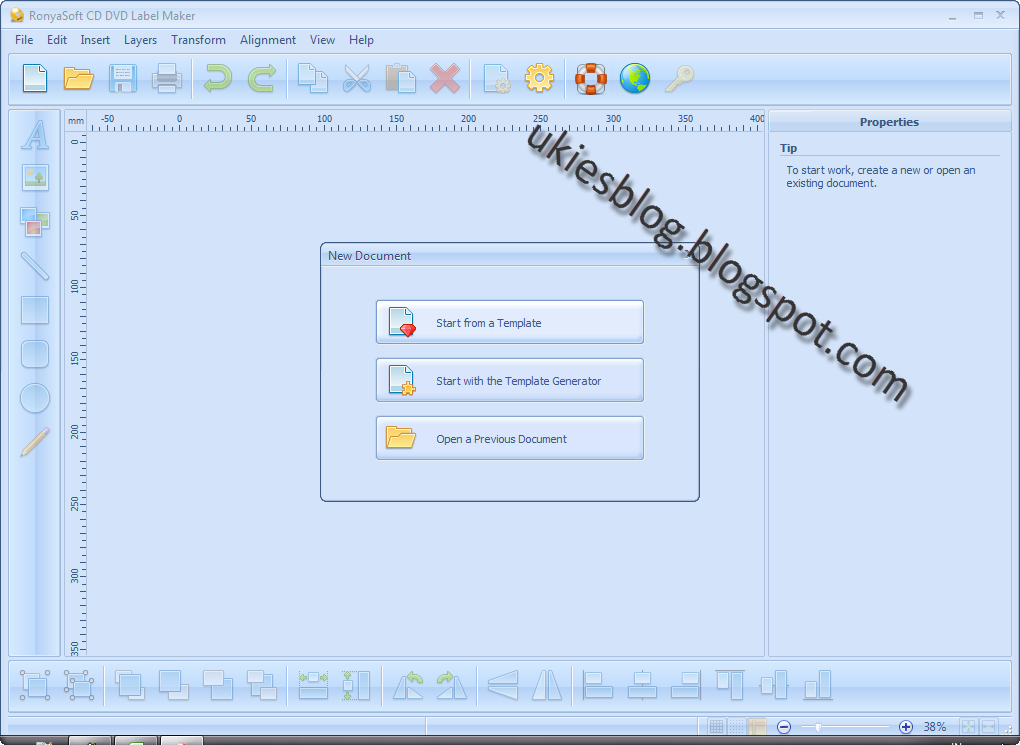Toggle grid visibility in the status bar
The image size is (1020, 745).
718,726
